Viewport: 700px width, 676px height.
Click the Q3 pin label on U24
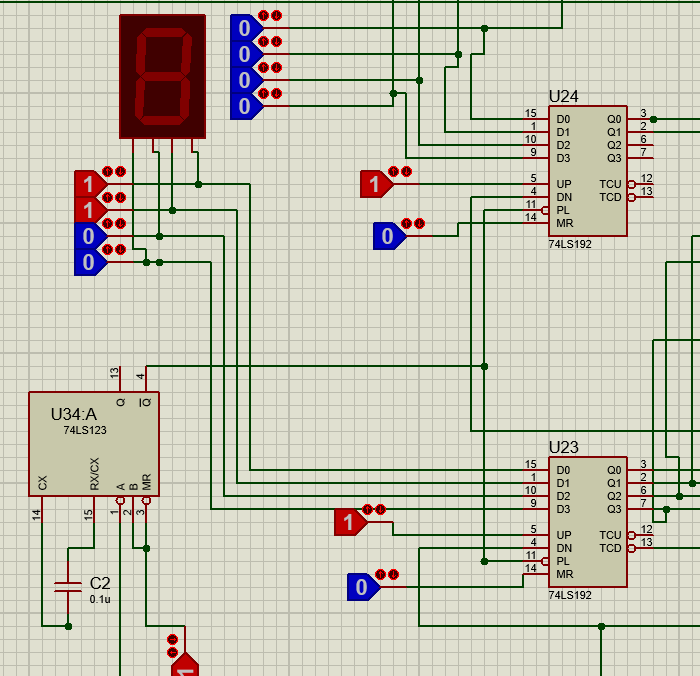pos(614,158)
